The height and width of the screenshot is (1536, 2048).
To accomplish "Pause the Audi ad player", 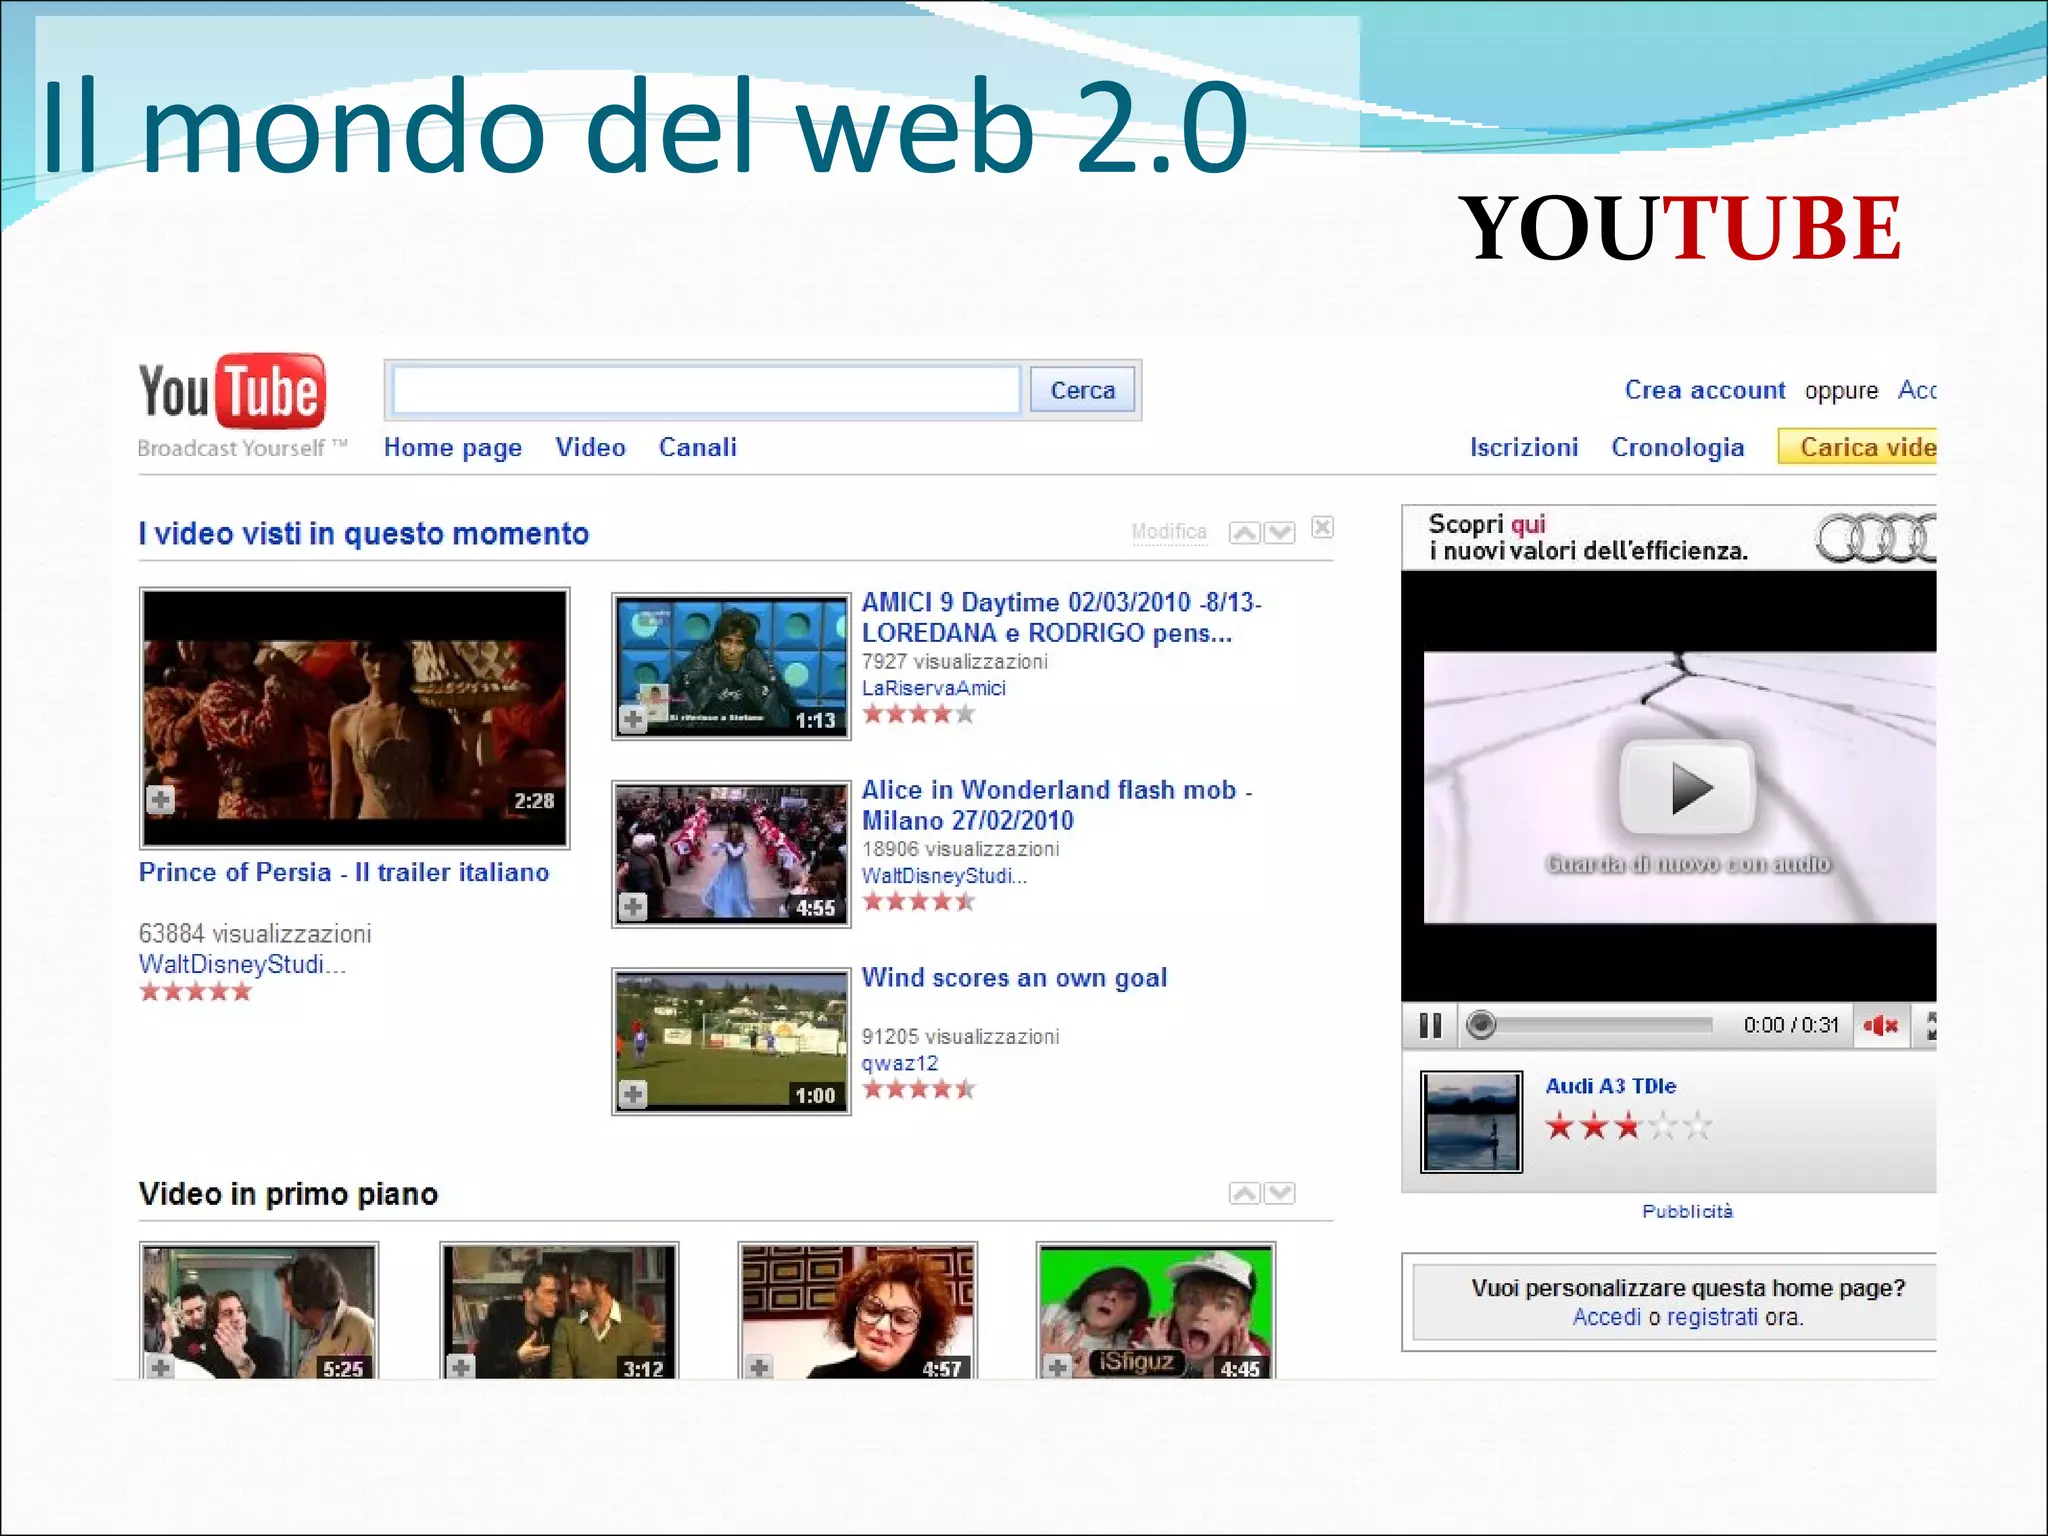I will (x=1430, y=1025).
